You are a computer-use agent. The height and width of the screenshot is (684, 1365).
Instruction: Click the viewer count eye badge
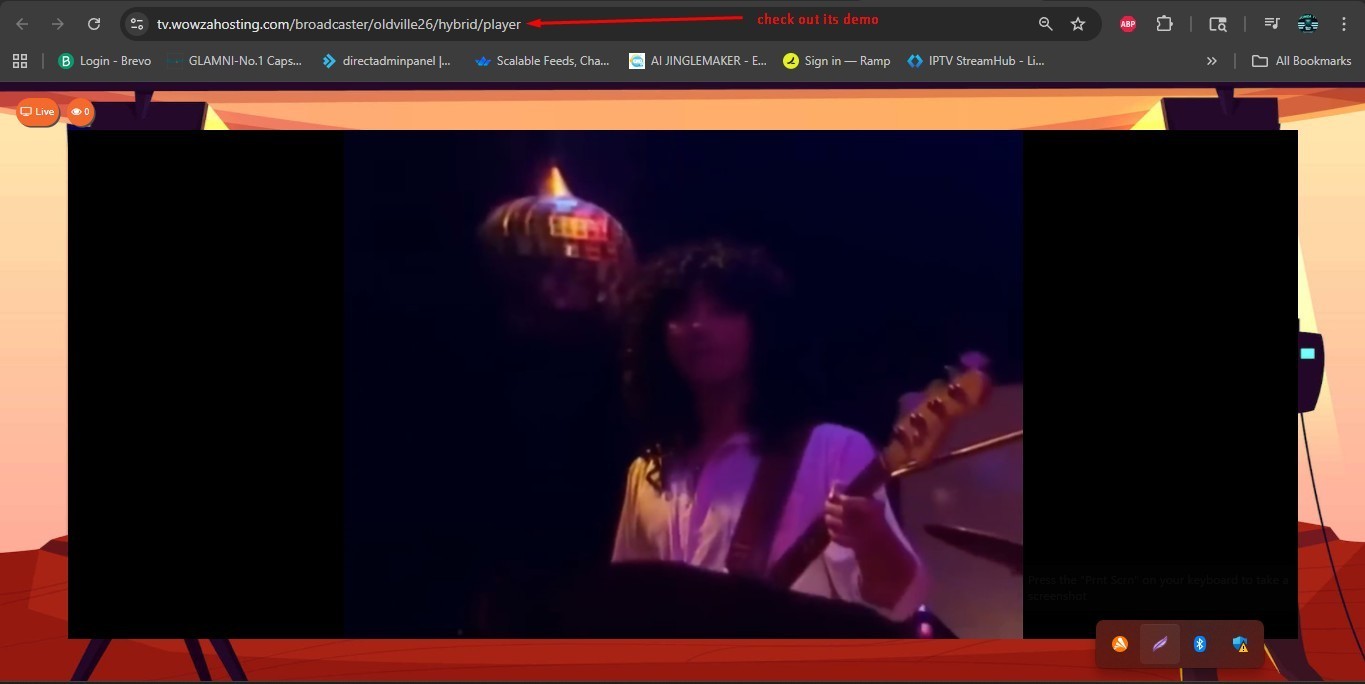click(81, 112)
